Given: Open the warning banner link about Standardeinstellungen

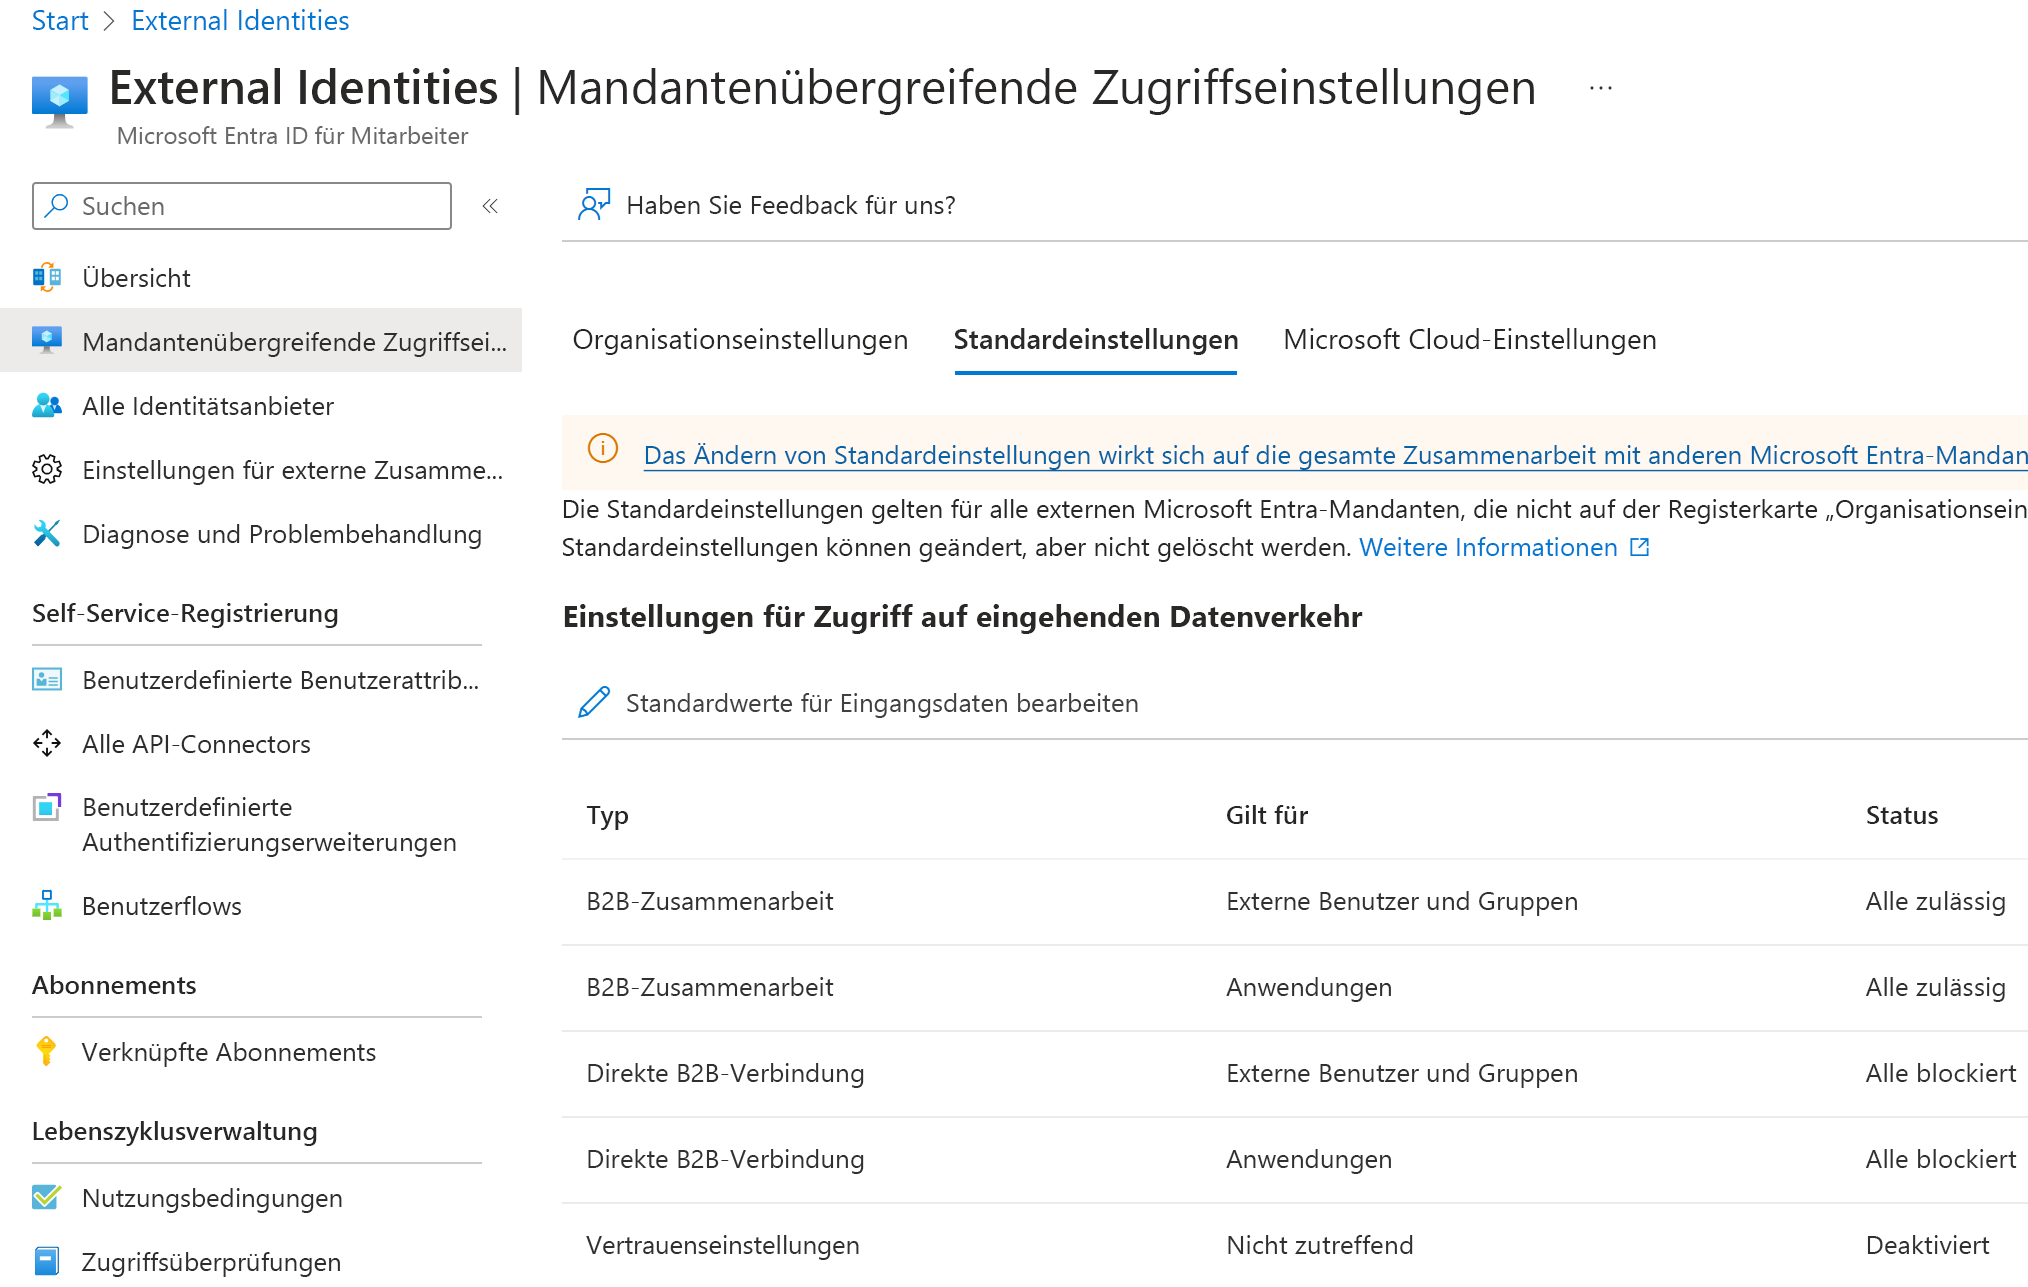Looking at the screenshot, I should pyautogui.click(x=1335, y=455).
